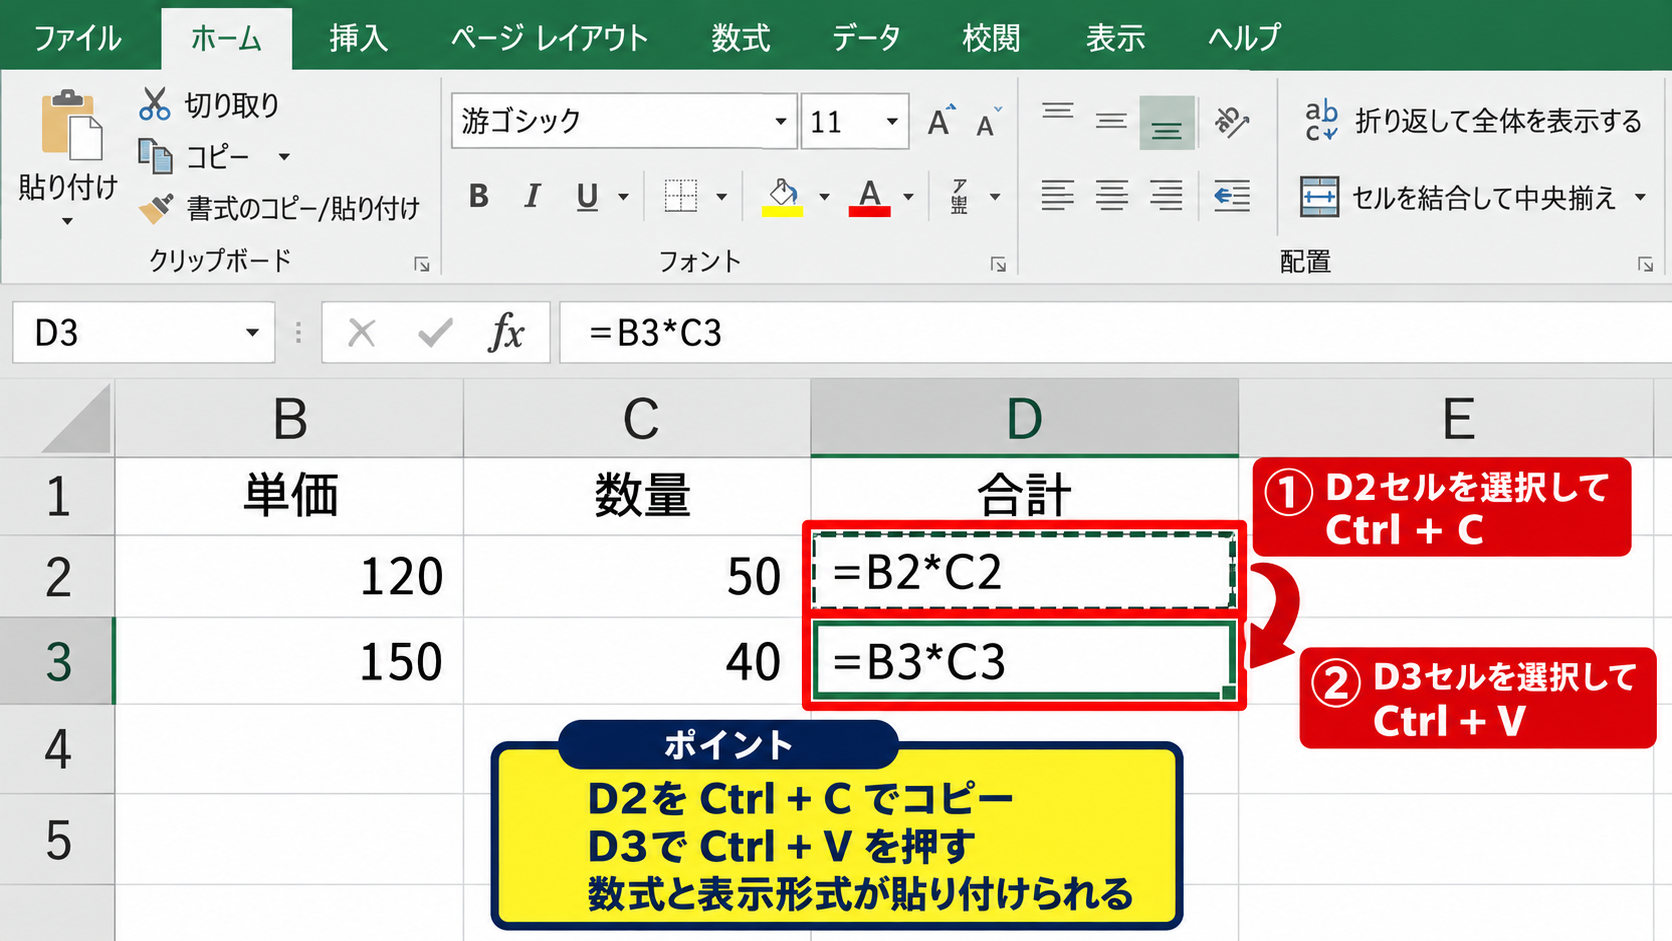Open the ヘルプ tab
Screen dimensions: 1672x941
point(1244,38)
